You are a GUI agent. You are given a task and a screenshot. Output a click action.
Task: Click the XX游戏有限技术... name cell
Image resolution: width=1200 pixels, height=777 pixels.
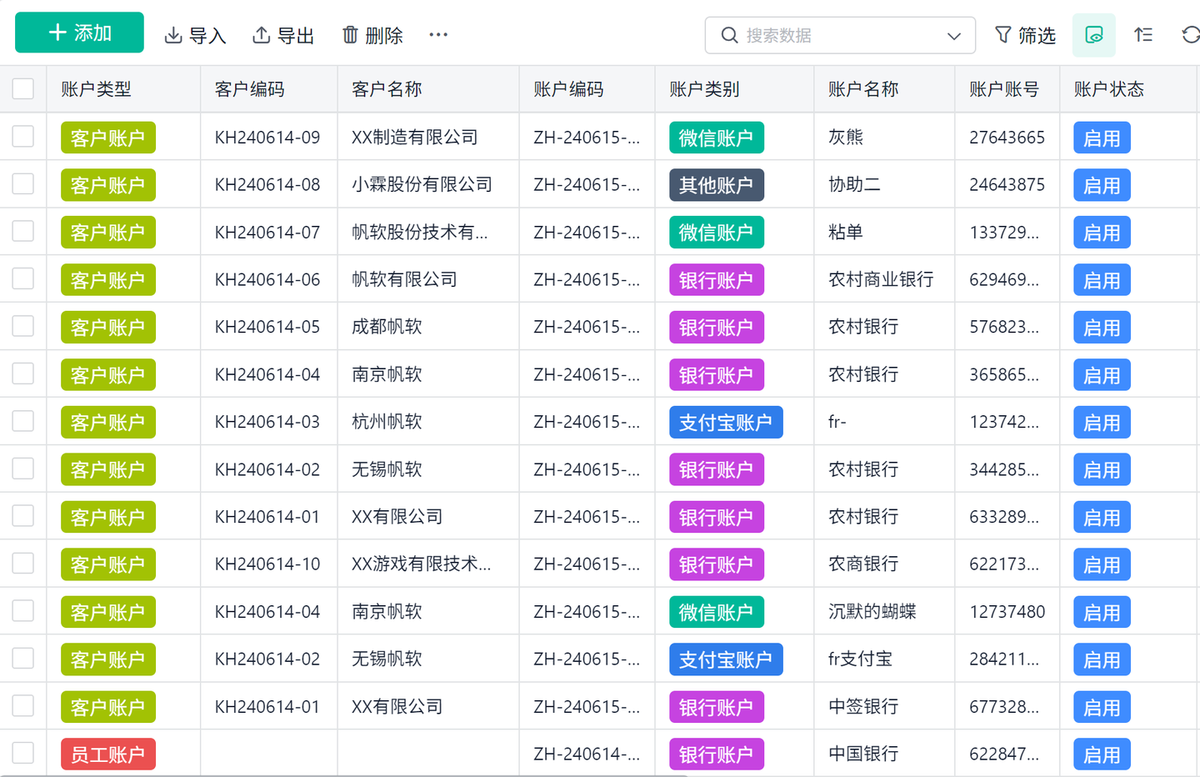pyautogui.click(x=422, y=563)
